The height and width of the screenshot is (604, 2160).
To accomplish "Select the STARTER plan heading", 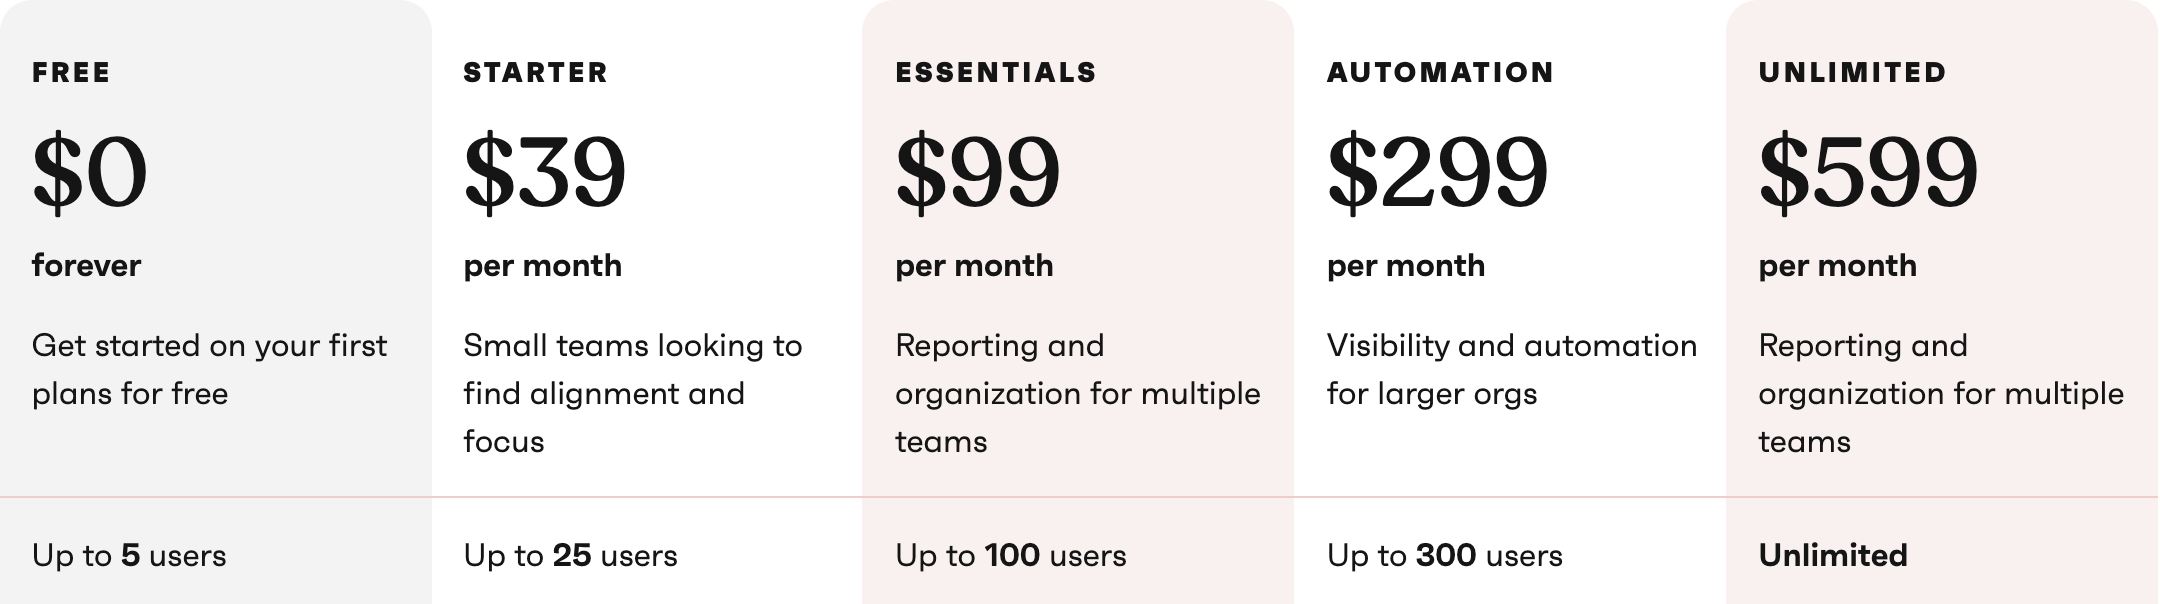I will pos(536,72).
